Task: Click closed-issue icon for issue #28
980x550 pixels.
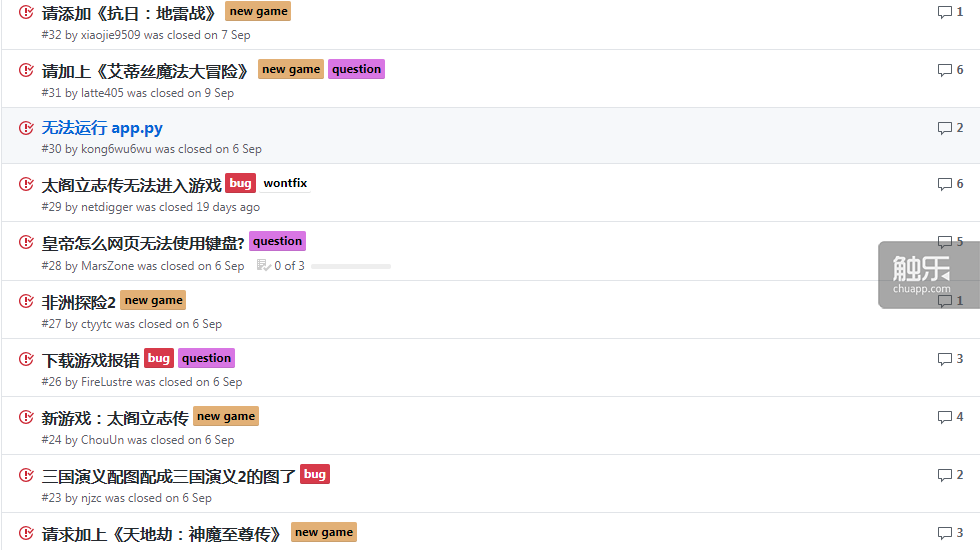Action: point(26,242)
